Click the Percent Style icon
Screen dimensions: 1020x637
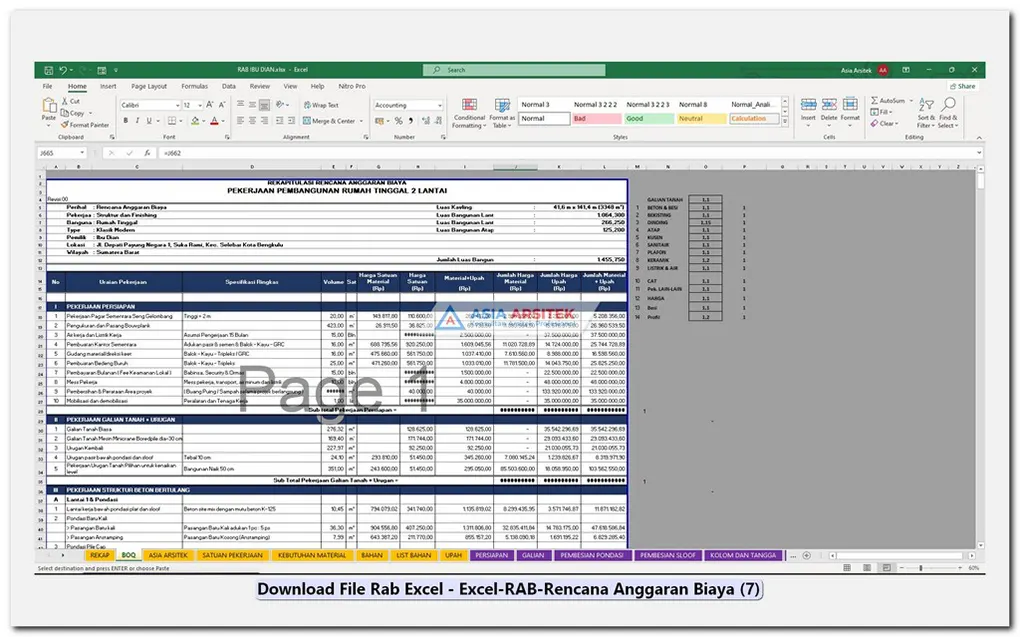coord(398,121)
